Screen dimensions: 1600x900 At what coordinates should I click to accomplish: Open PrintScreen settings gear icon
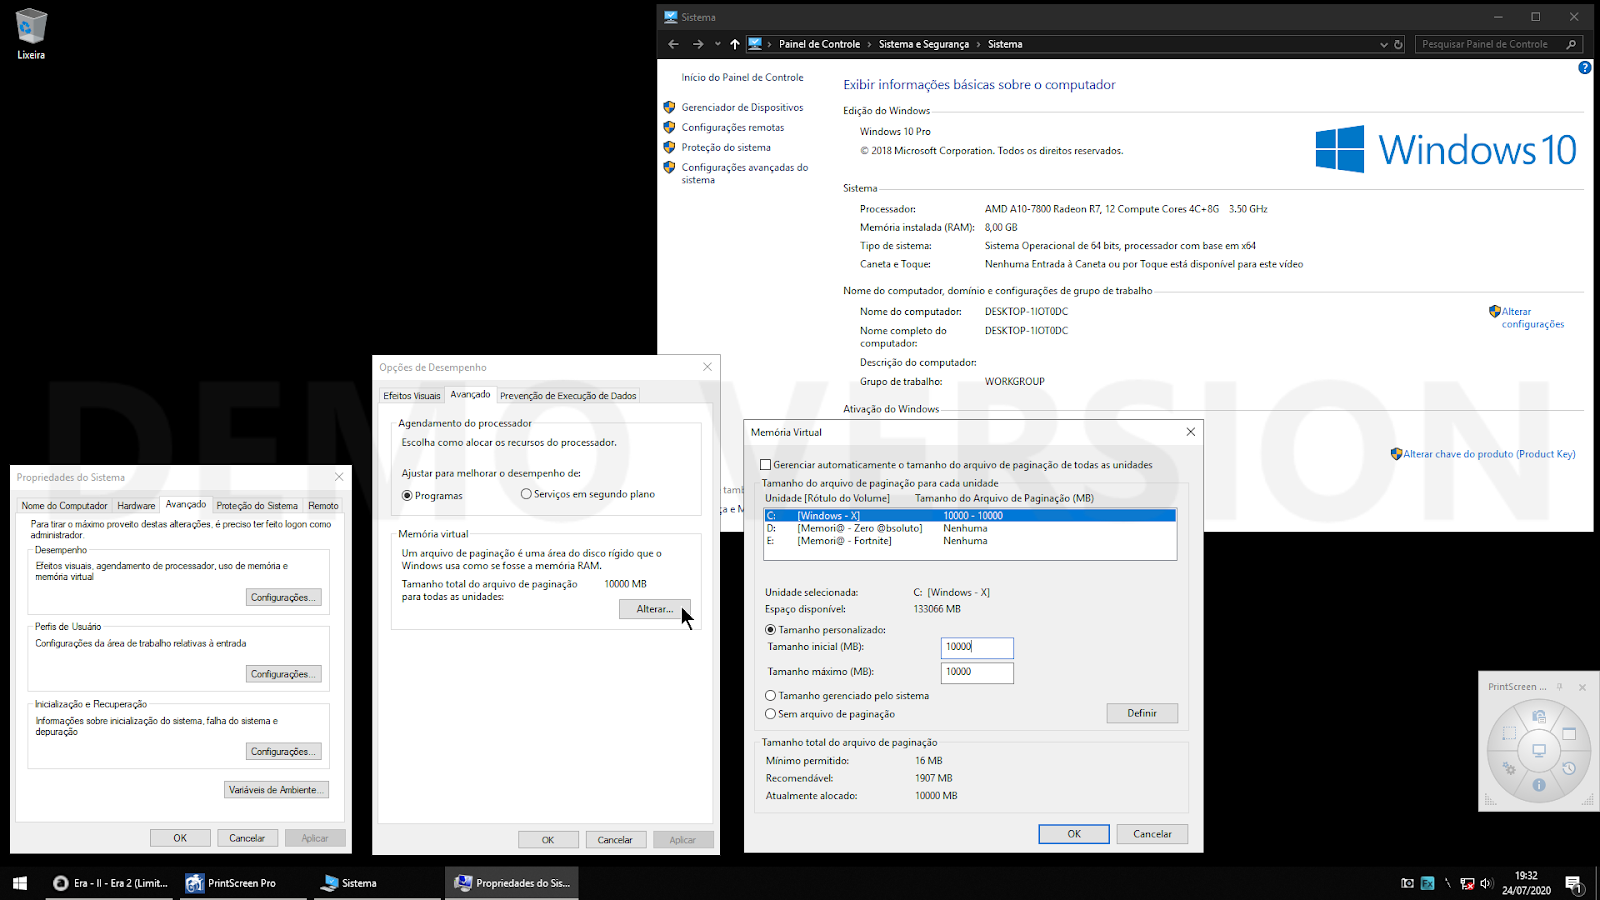[1509, 768]
